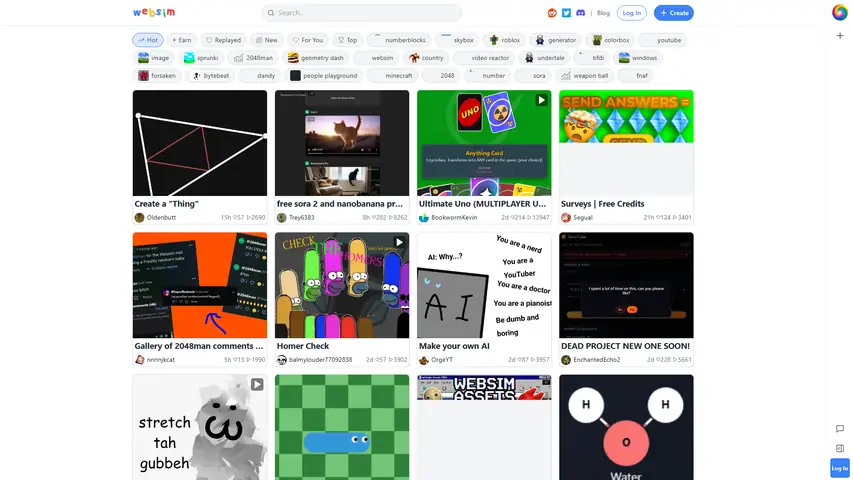Choose the bfdi tag chip
The height and width of the screenshot is (480, 853).
[x=592, y=58]
